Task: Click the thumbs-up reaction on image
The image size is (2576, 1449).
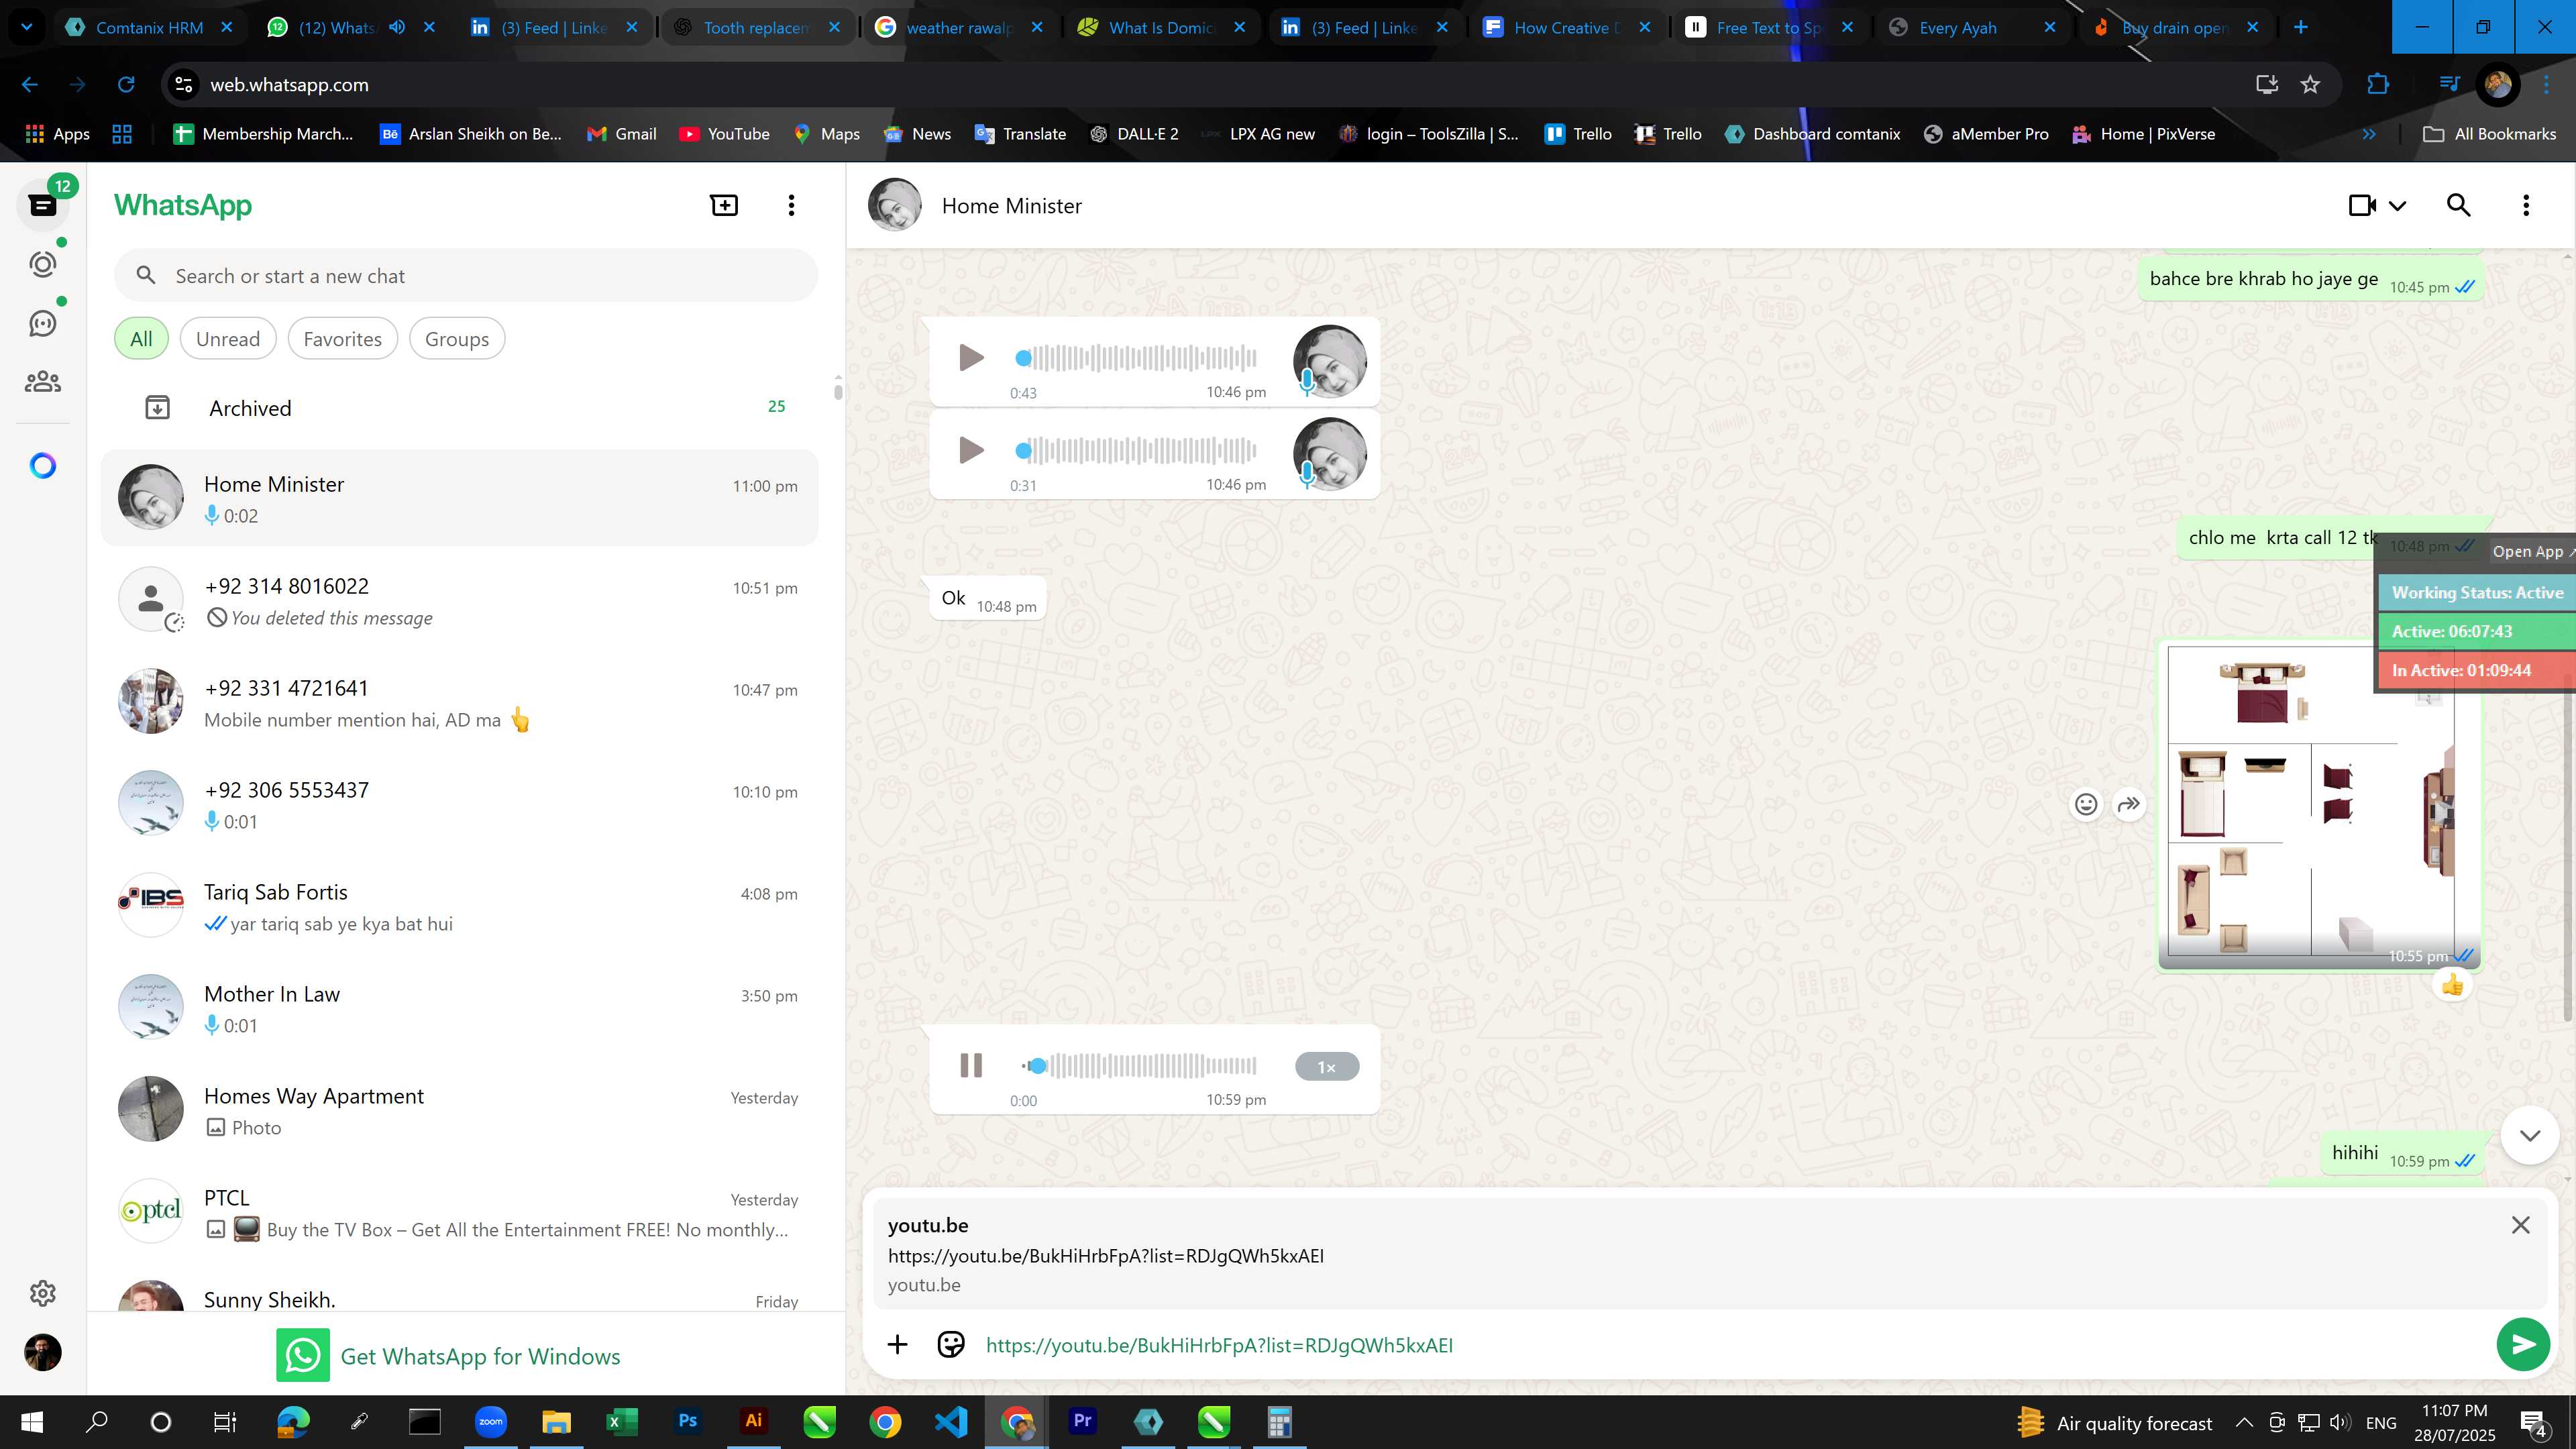Action: click(2453, 986)
